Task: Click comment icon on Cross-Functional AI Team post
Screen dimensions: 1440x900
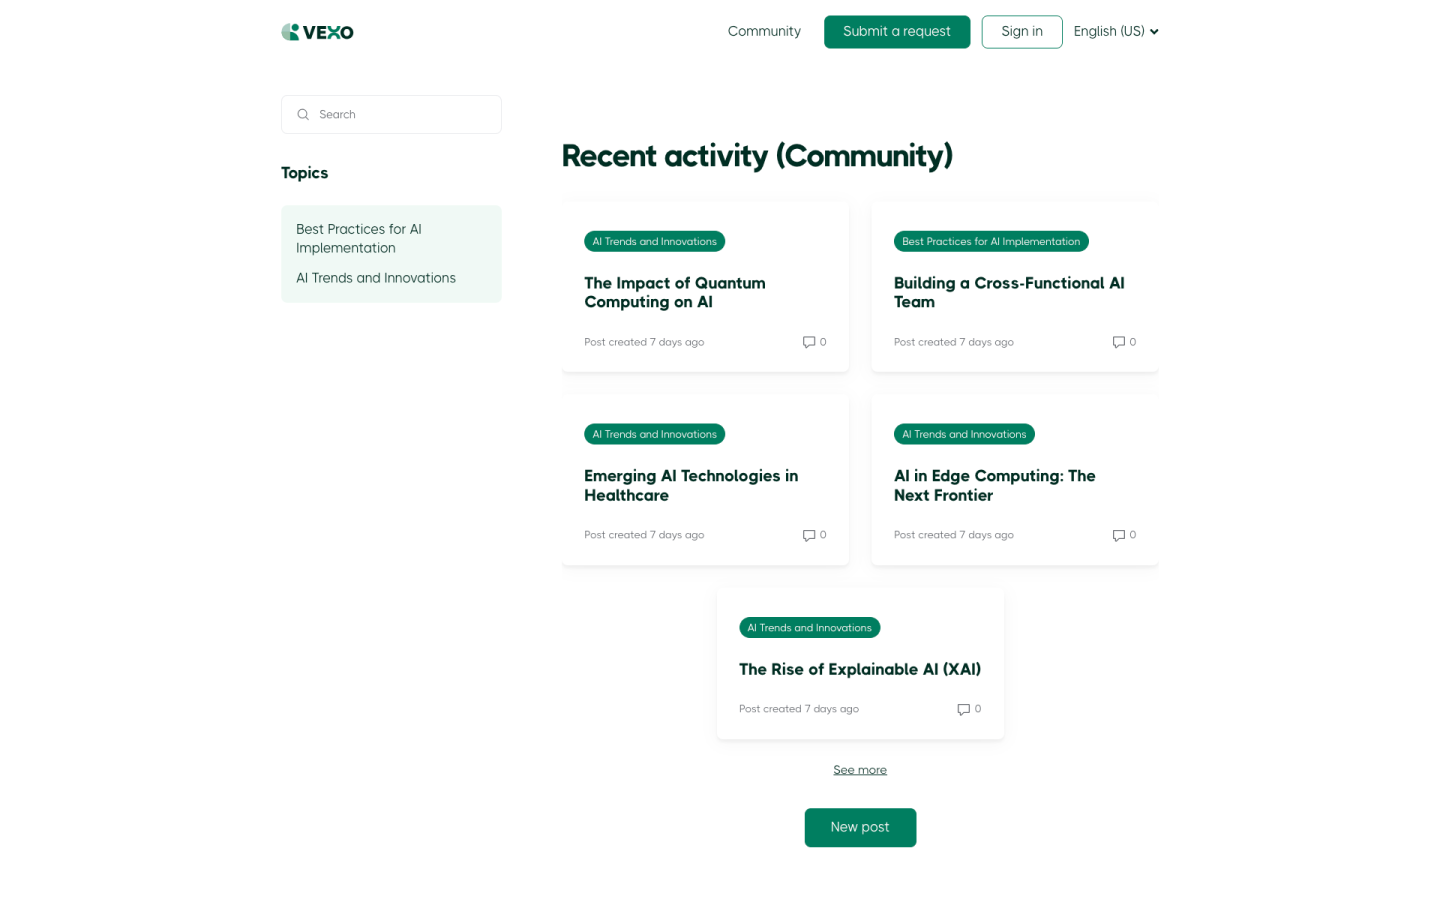Action: click(1118, 342)
